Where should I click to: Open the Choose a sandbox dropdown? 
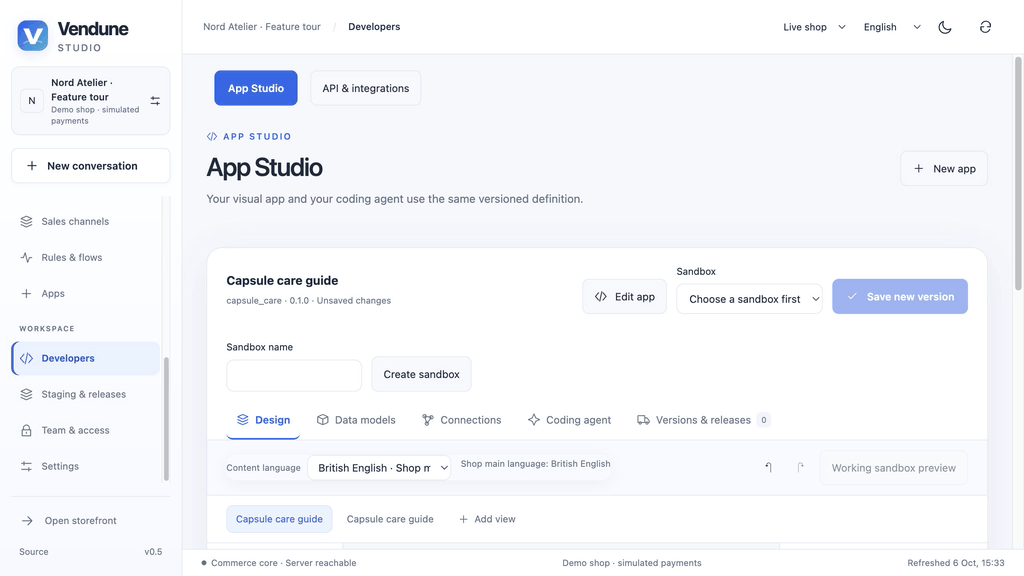[750, 299]
